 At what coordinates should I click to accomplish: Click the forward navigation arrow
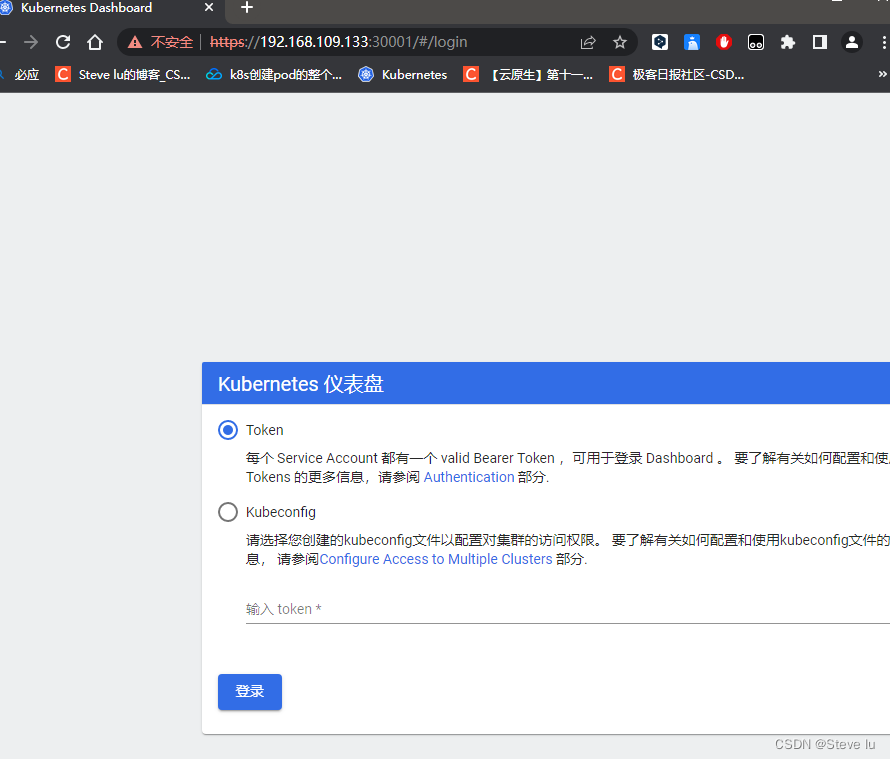[31, 42]
